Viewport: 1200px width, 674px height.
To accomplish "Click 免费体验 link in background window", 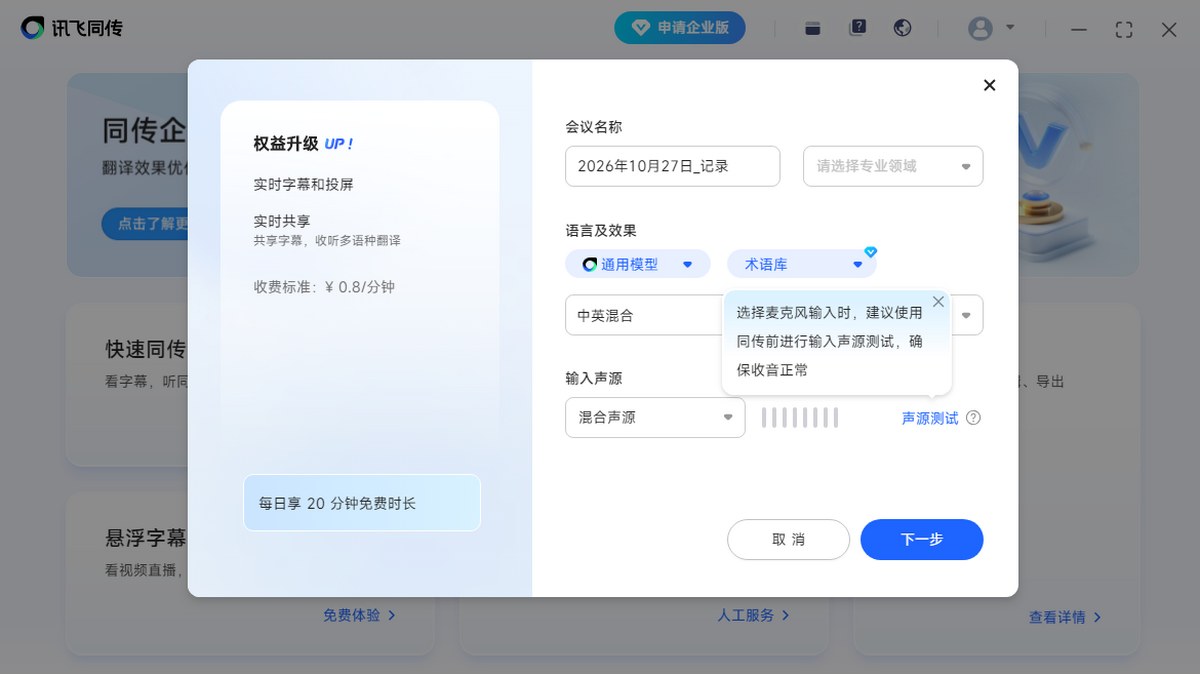I will (x=359, y=615).
